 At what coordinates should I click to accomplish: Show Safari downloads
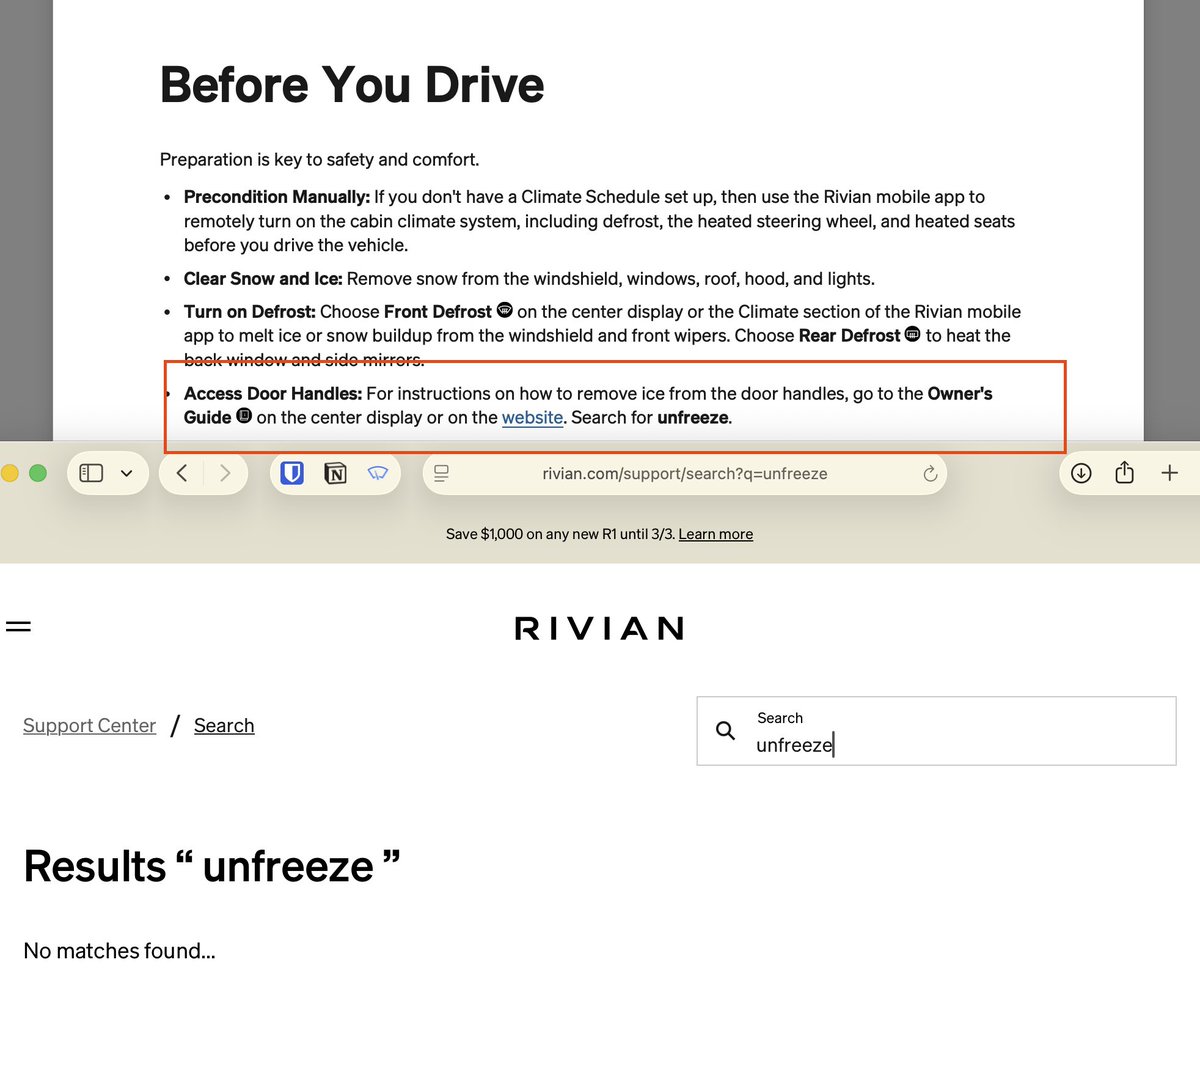(x=1081, y=473)
